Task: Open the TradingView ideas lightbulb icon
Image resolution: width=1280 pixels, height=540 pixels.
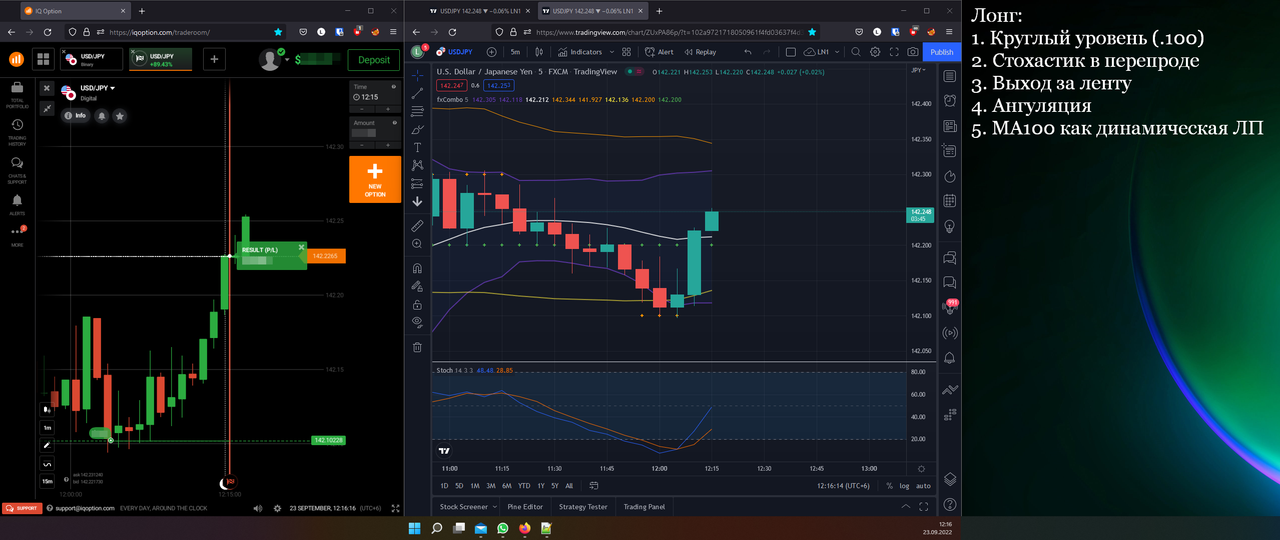Action: point(950,226)
